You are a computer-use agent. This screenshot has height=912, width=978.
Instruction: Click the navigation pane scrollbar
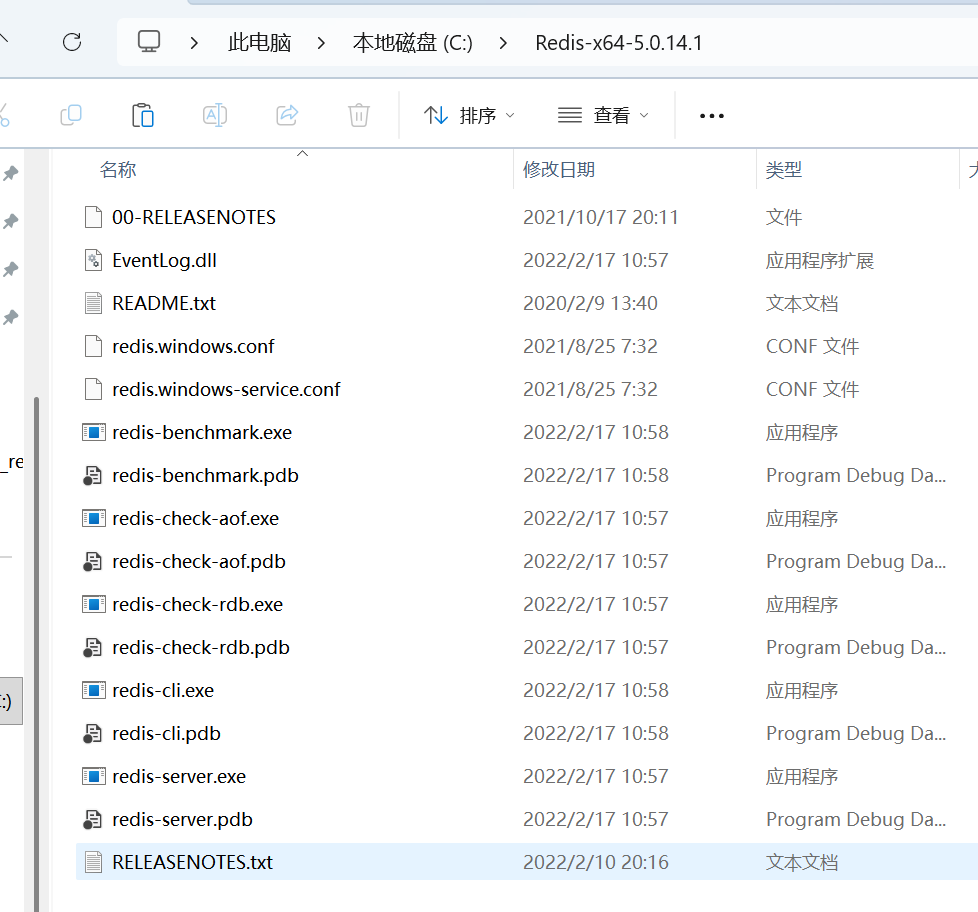[36, 654]
